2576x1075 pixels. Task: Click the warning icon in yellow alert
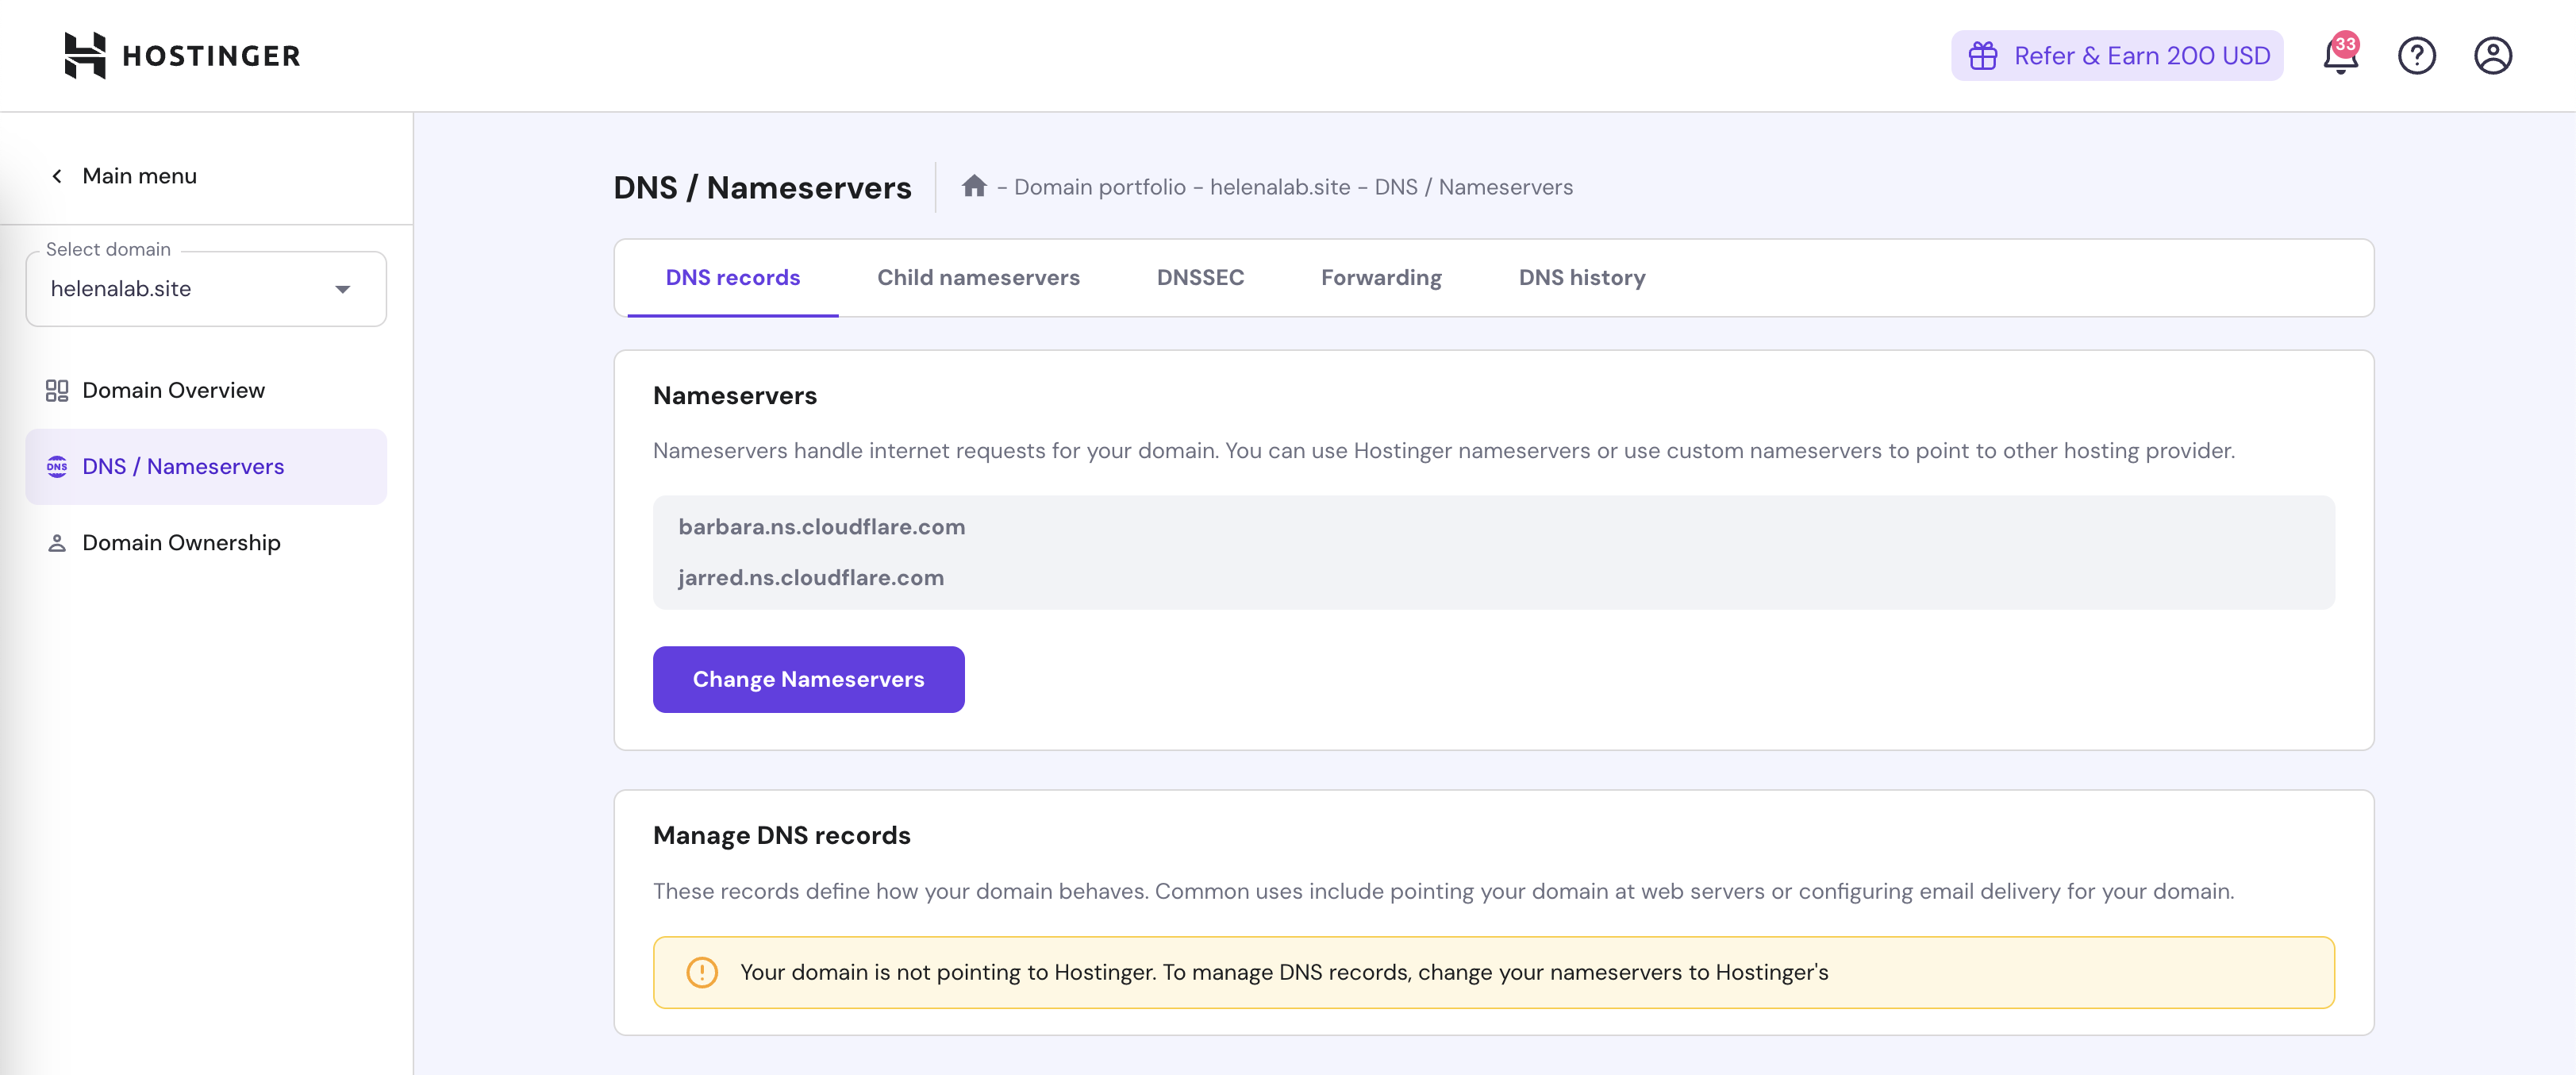702,972
